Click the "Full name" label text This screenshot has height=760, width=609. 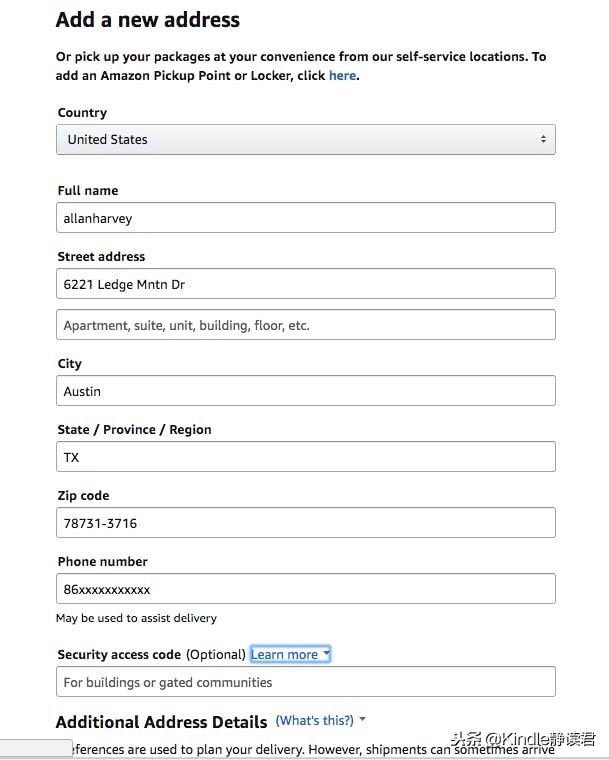click(x=88, y=190)
